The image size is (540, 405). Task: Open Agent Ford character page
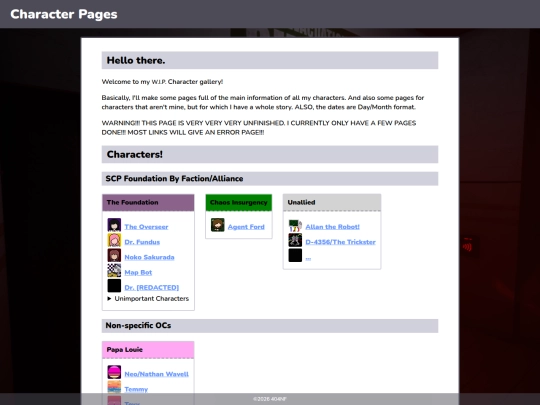[x=246, y=227]
